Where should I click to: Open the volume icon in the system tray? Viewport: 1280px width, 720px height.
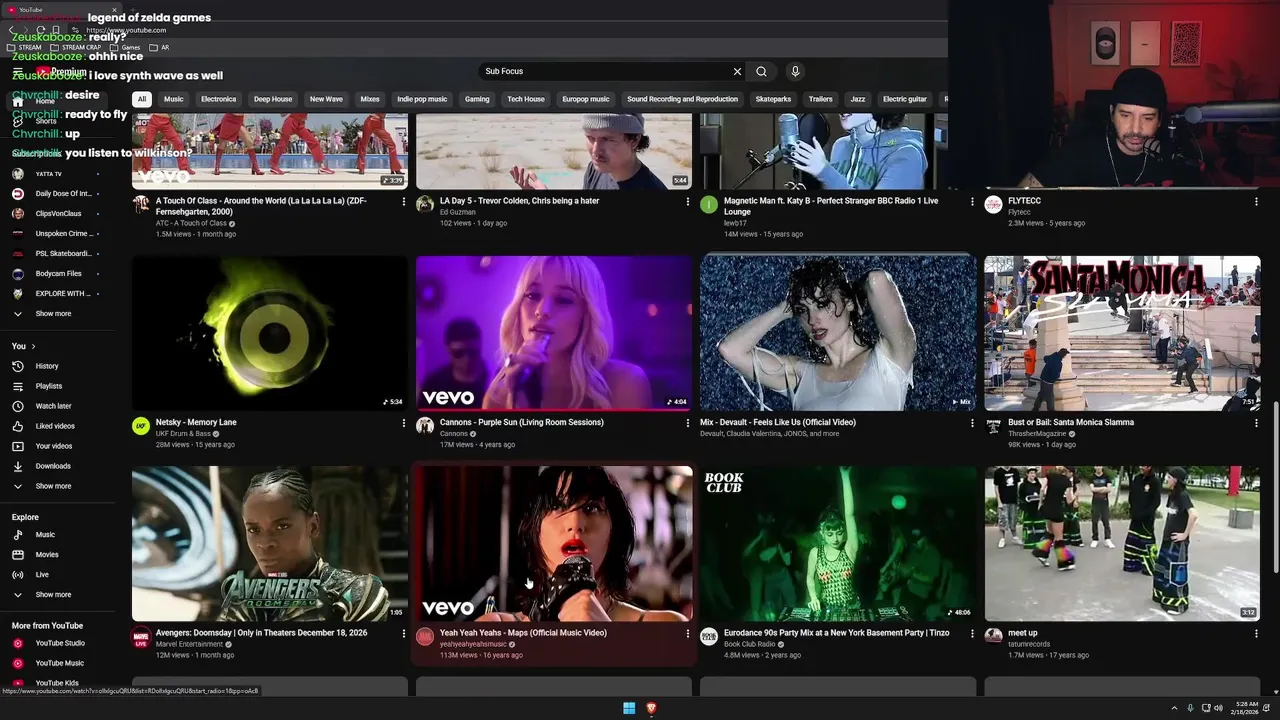1218,708
